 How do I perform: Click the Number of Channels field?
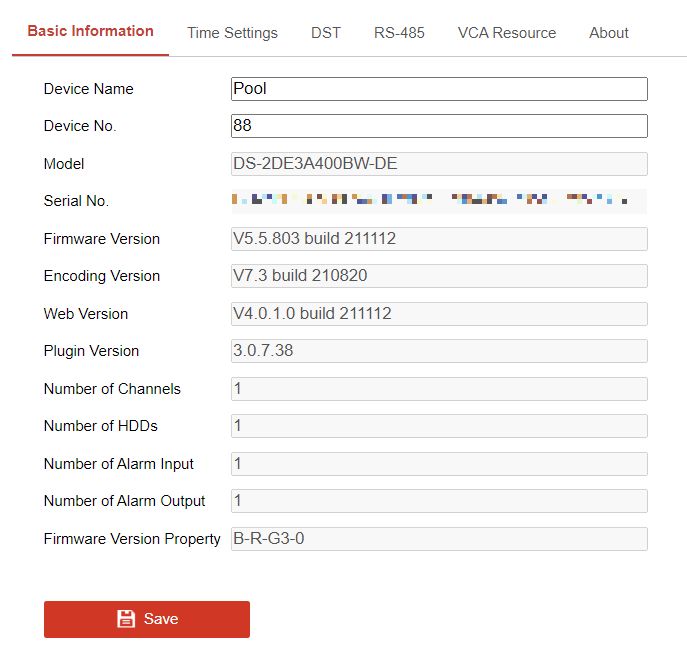[439, 389]
